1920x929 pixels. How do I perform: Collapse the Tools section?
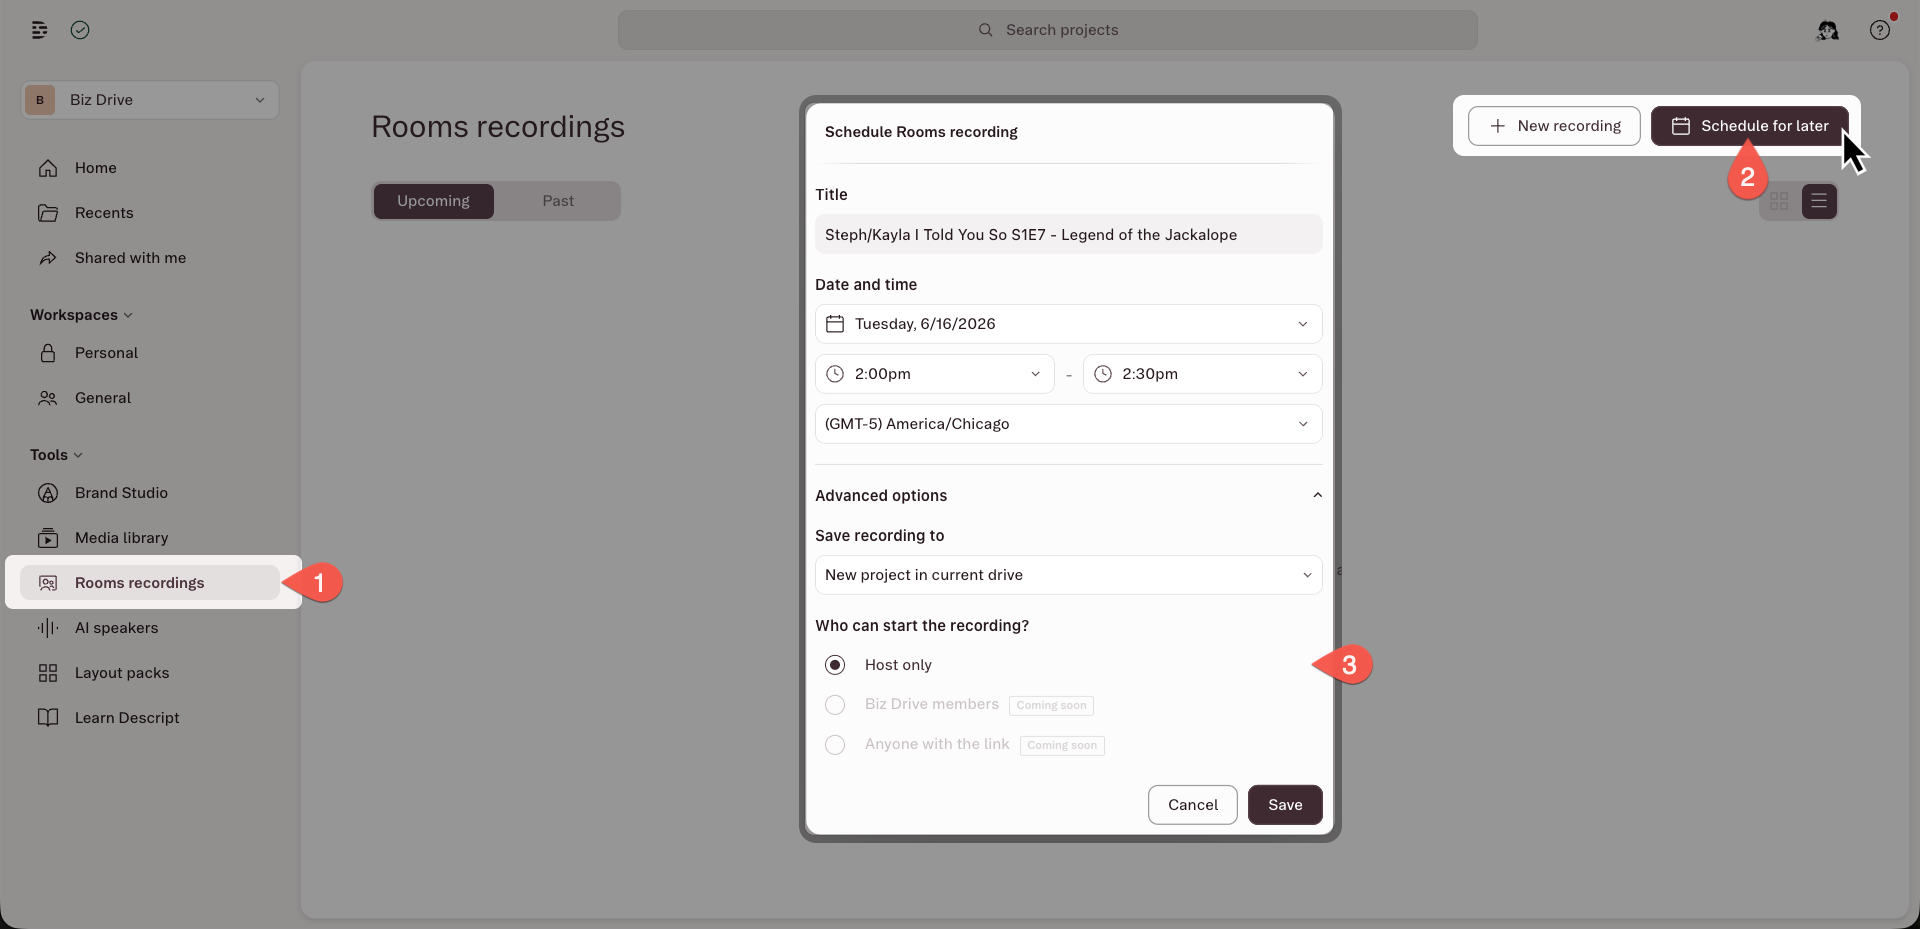(56, 455)
